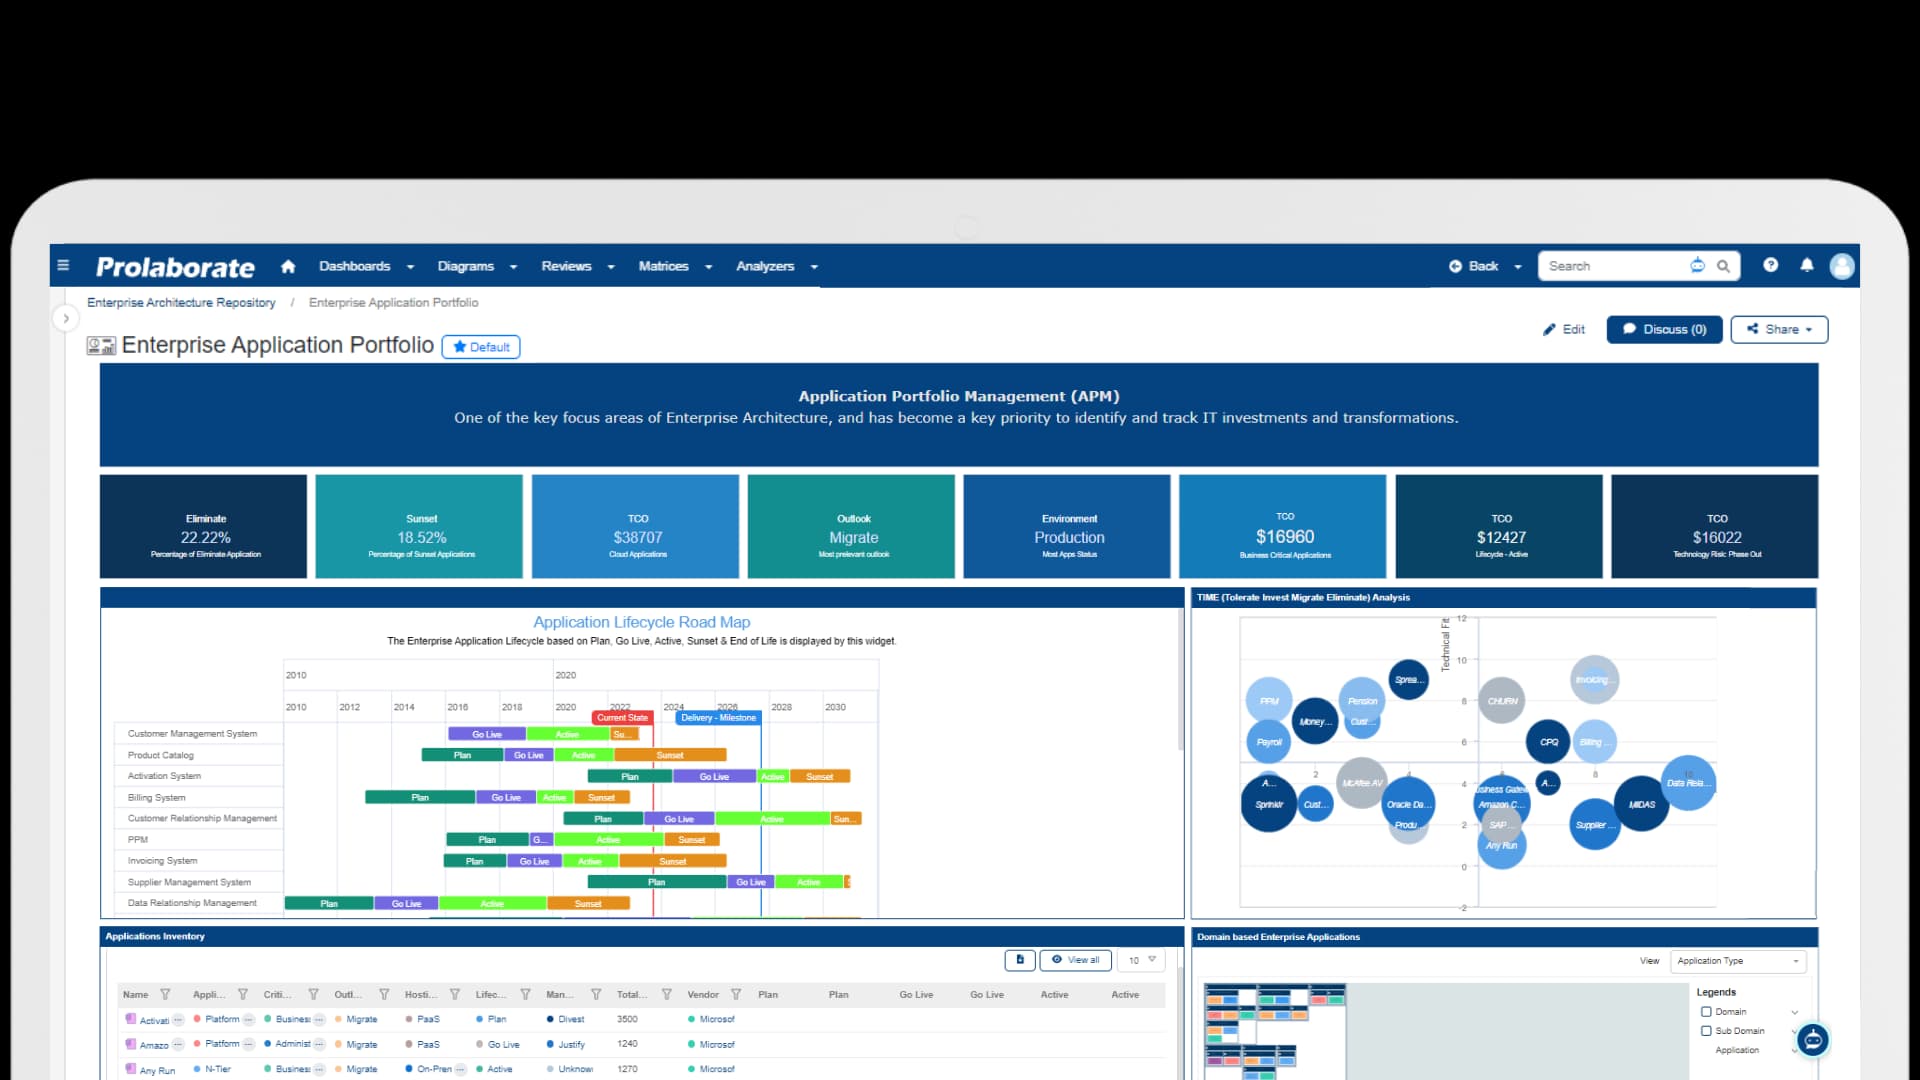Open the Environment Production tile
Screen dimensions: 1920x1080
point(1067,526)
